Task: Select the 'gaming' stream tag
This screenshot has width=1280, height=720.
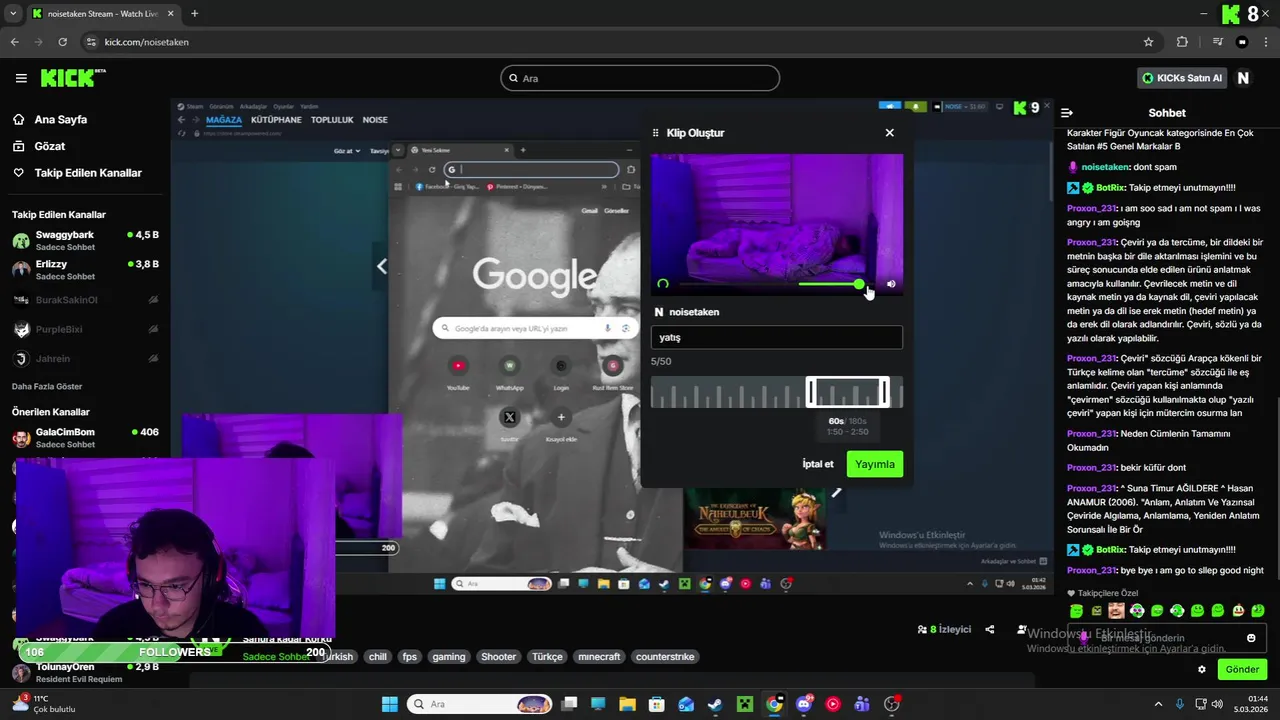Action: pyautogui.click(x=449, y=657)
